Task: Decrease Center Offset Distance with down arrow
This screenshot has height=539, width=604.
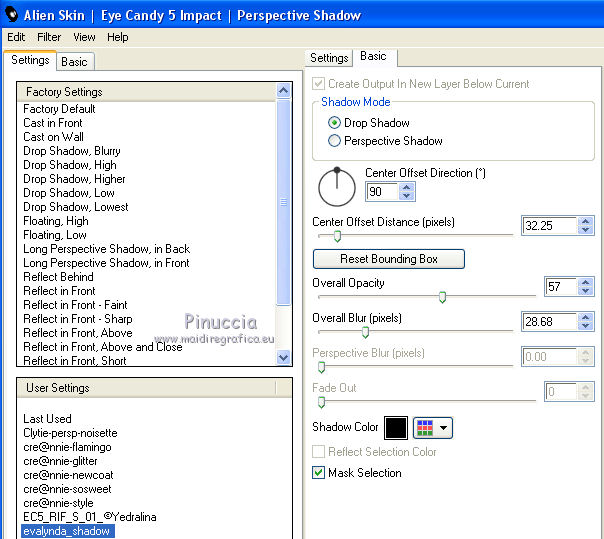Action: (x=586, y=230)
